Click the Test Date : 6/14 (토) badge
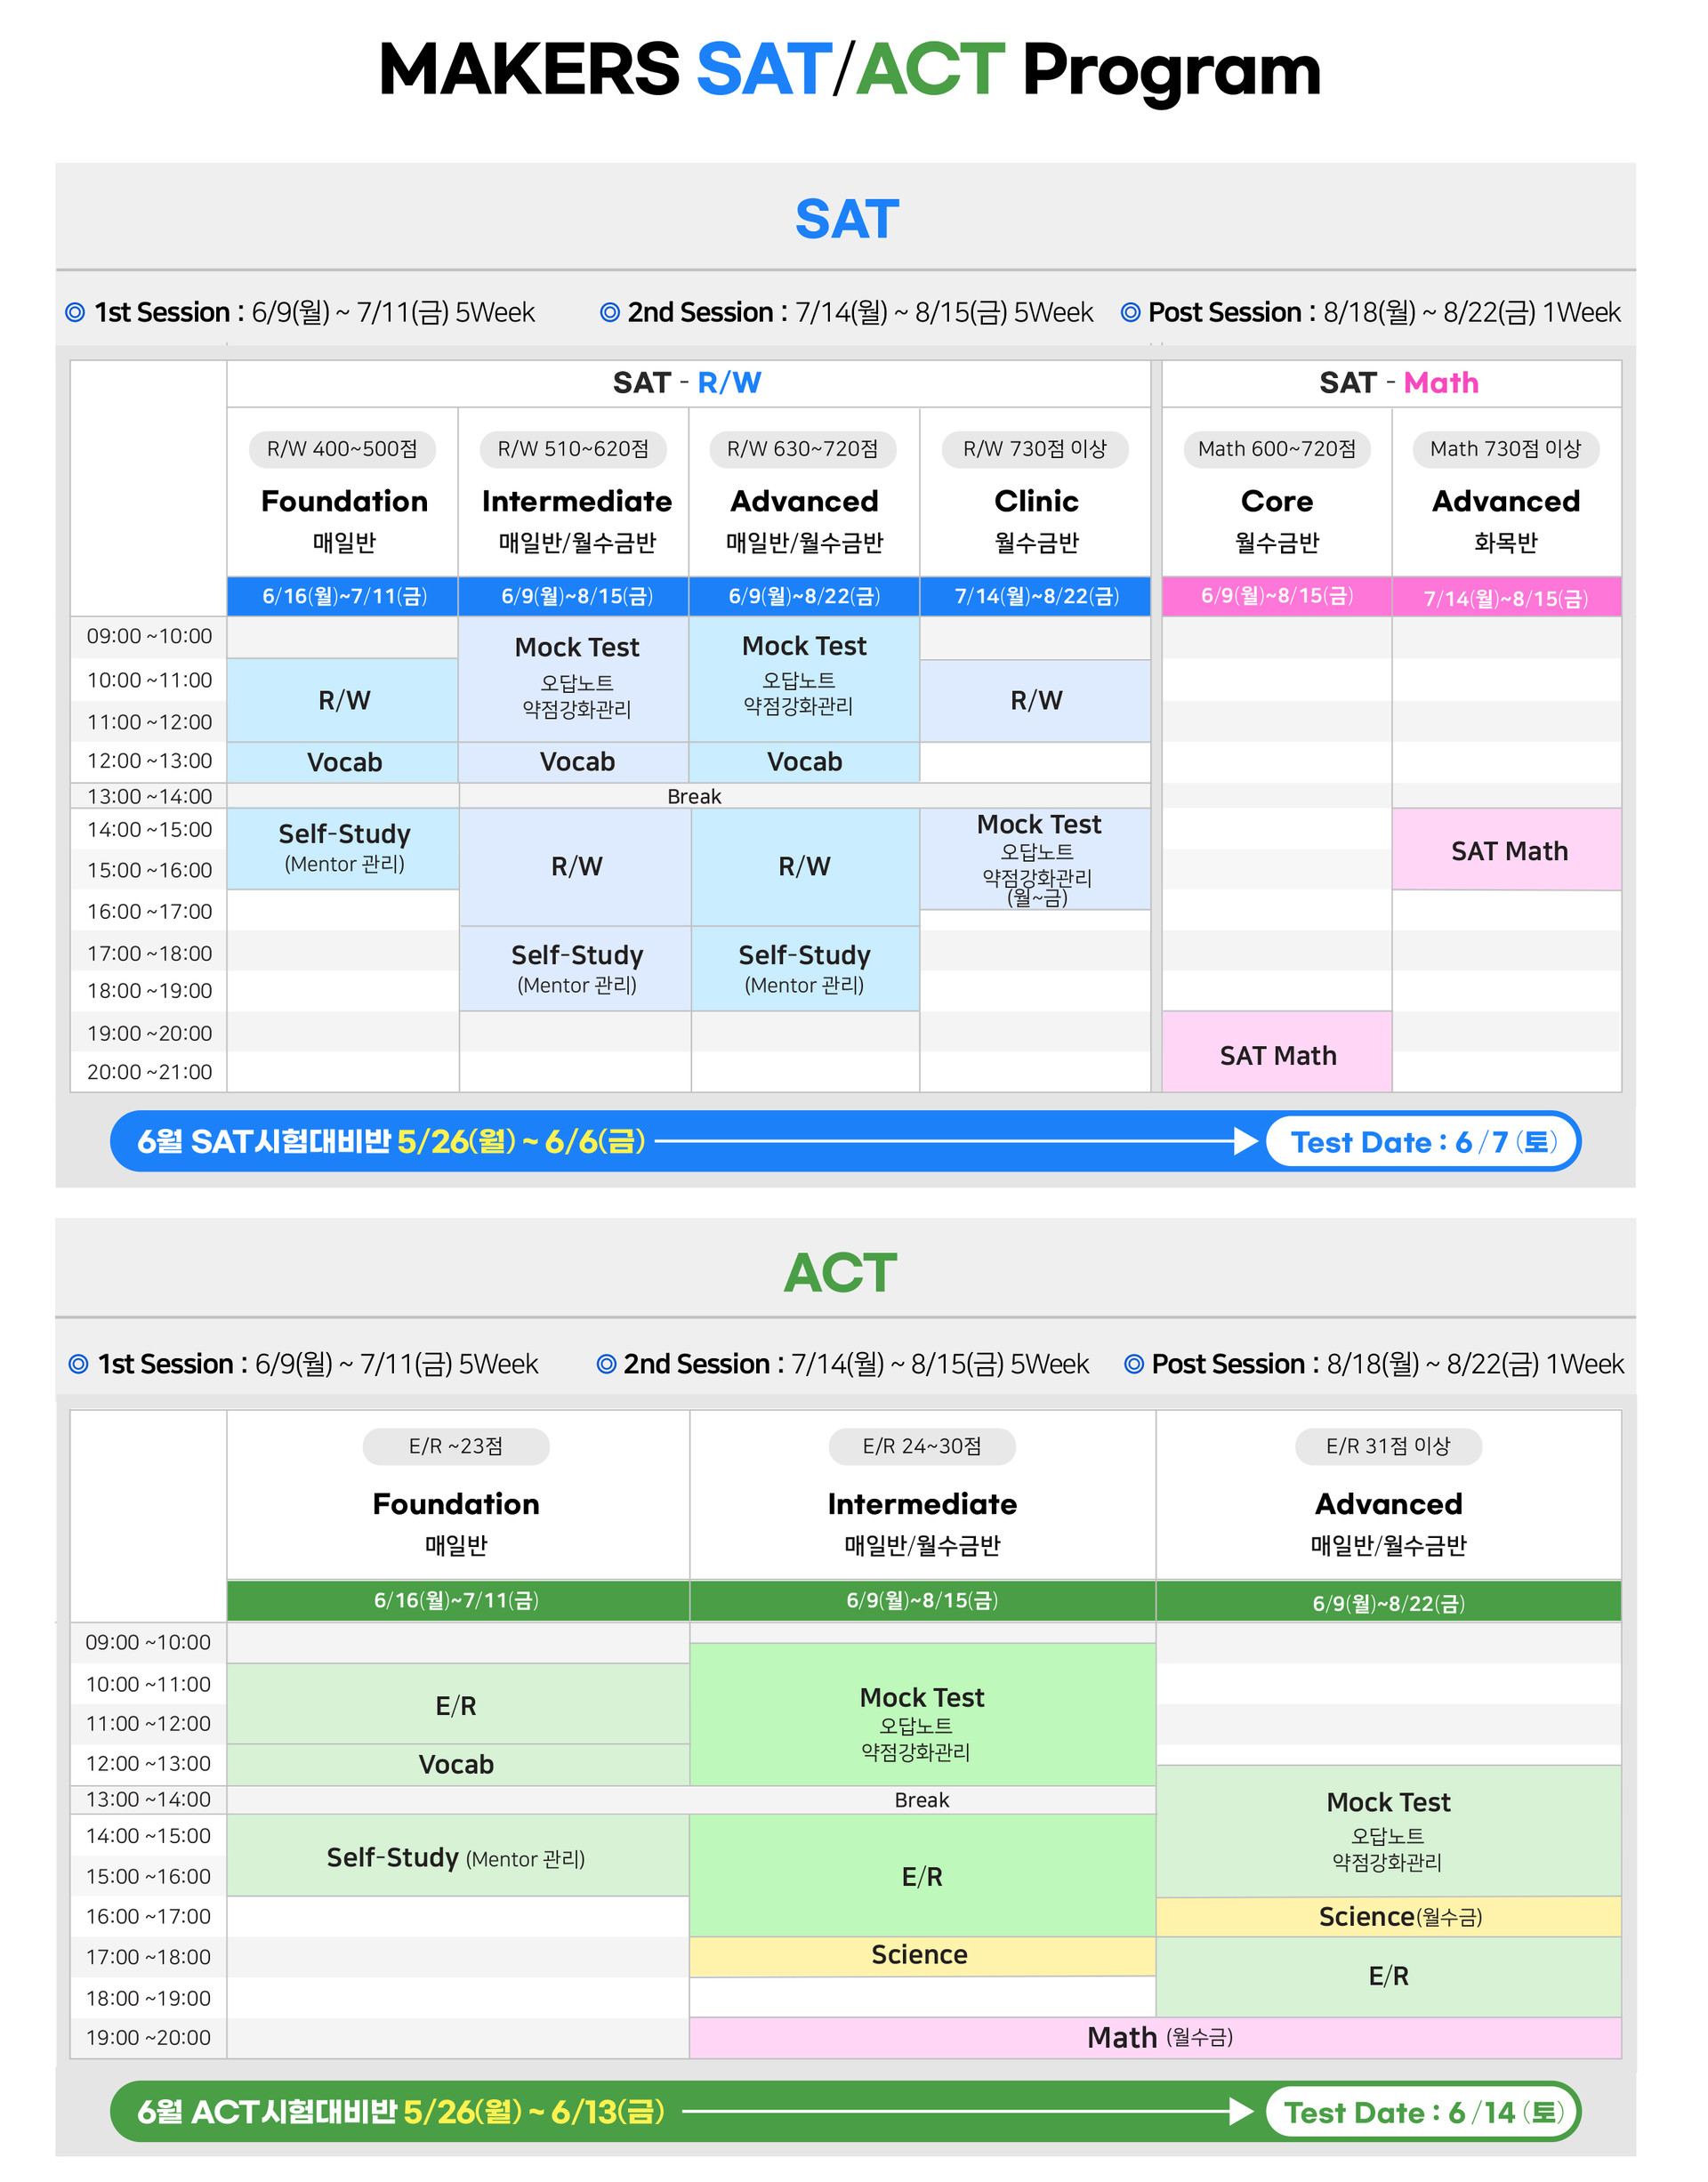The image size is (1708, 2182). [x=1422, y=2111]
